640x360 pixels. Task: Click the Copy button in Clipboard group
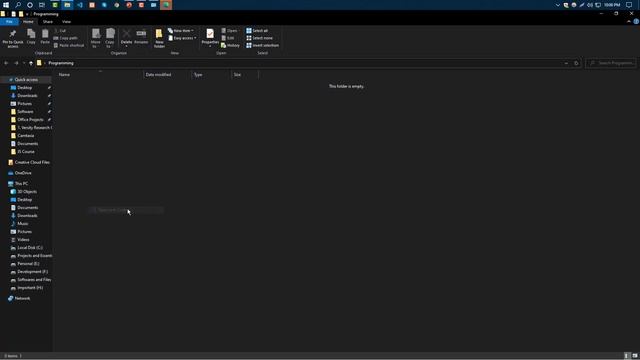tap(31, 37)
